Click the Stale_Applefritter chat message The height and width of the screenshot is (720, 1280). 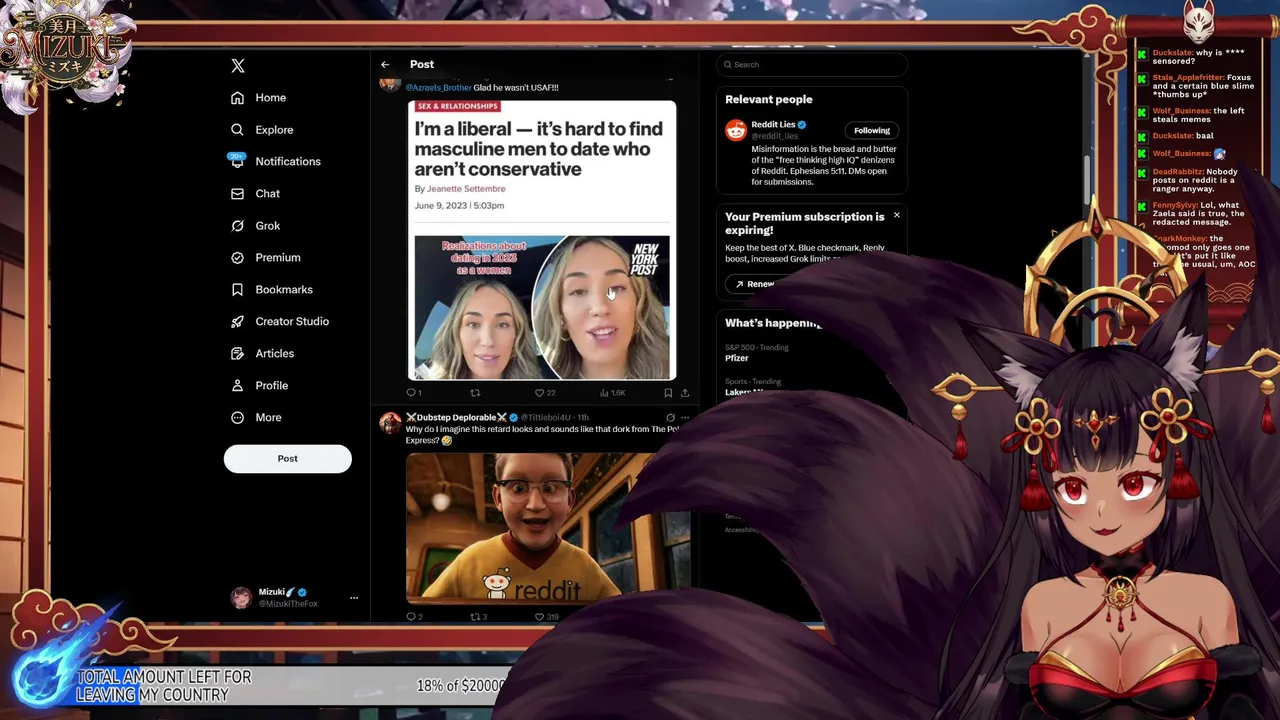click(1202, 87)
